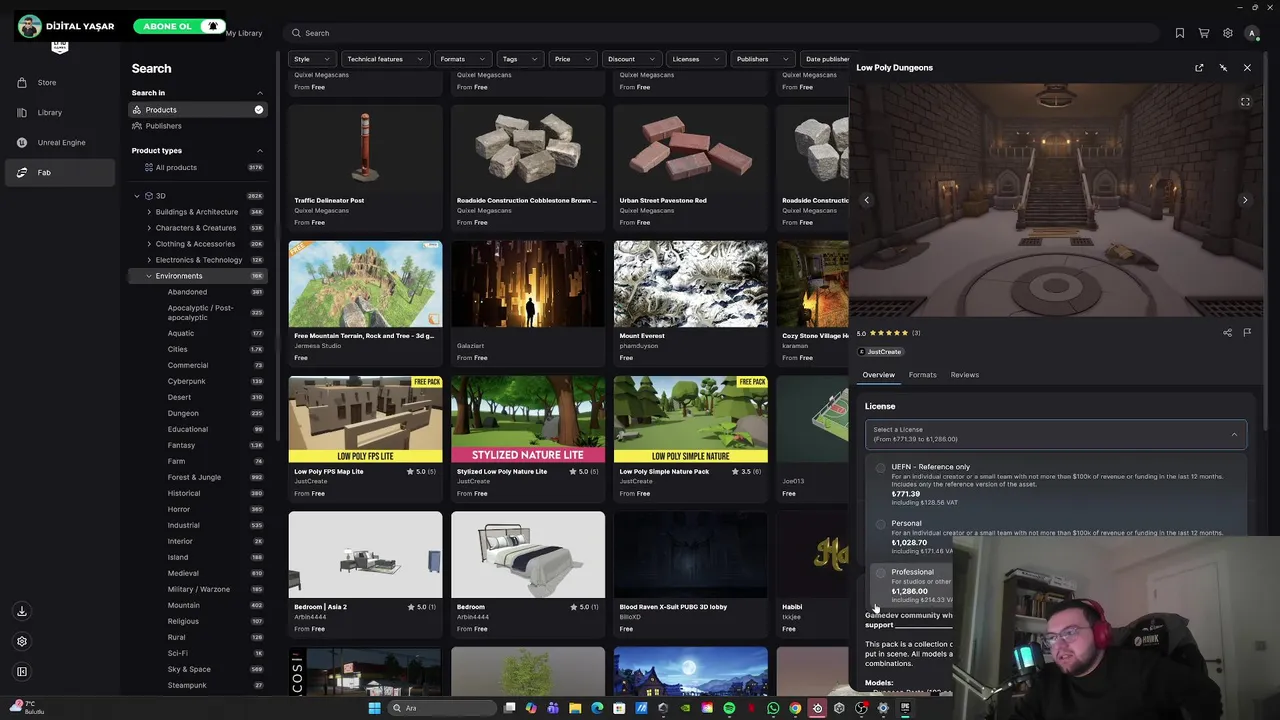Viewport: 1280px width, 720px height.
Task: Open File Explorer from the taskbar
Action: point(575,708)
